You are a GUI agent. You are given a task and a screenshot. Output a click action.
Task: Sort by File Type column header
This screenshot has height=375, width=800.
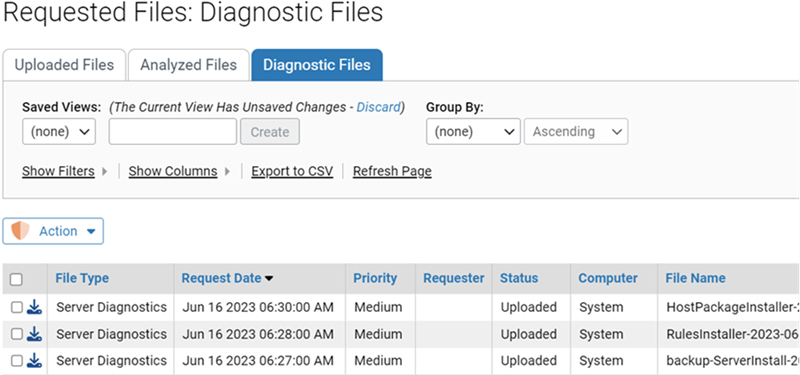coord(82,278)
